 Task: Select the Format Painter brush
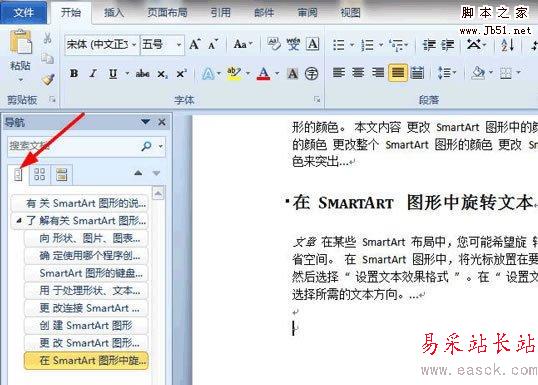click(48, 80)
